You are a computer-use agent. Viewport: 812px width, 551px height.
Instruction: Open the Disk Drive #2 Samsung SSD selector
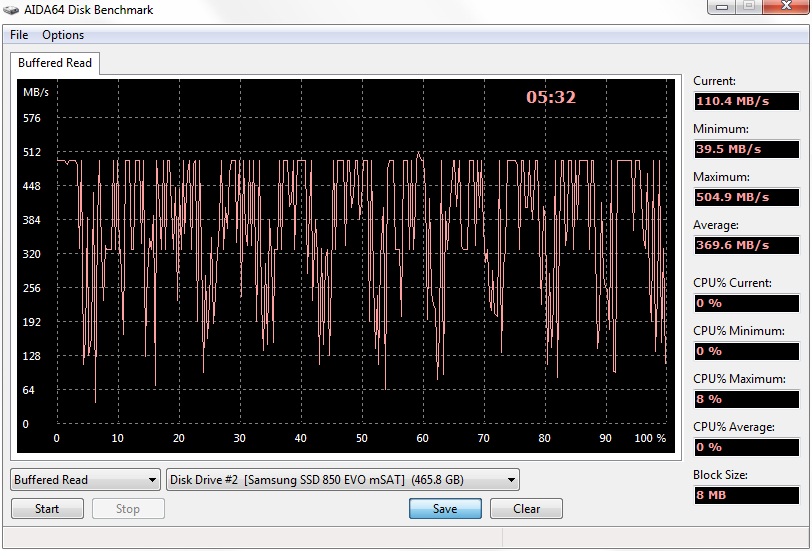coord(343,480)
